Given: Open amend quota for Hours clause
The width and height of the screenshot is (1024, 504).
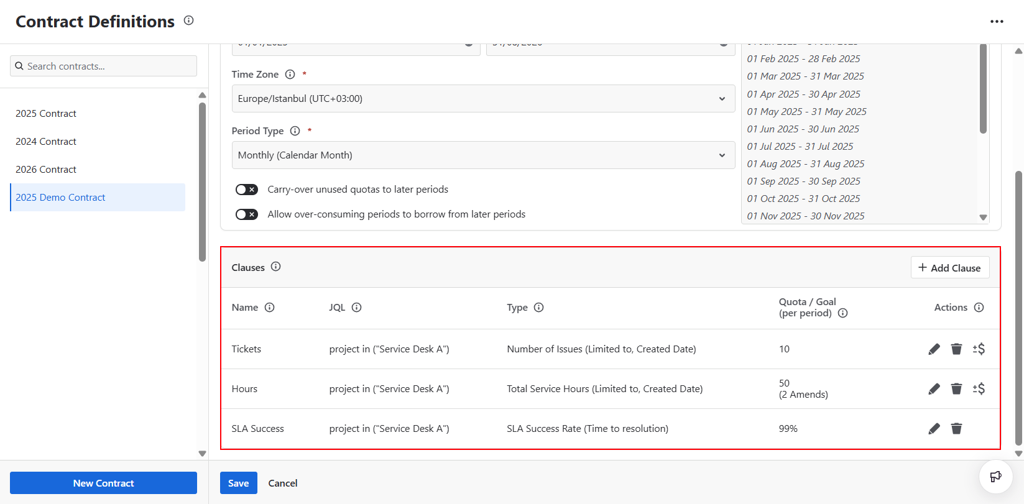Looking at the screenshot, I should [x=979, y=389].
